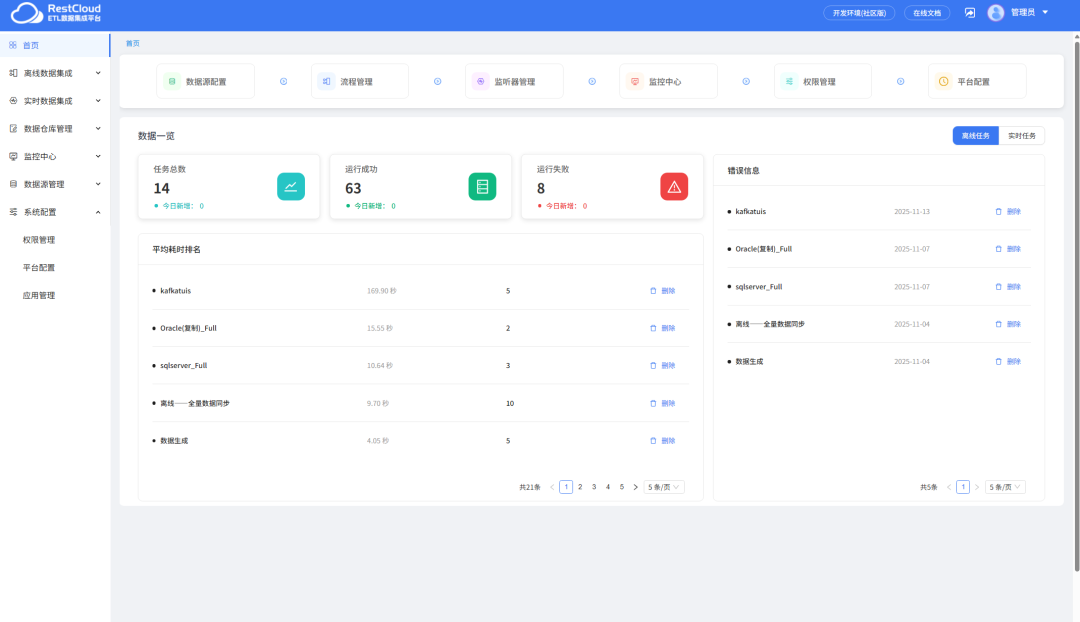Click arrow icon between 监听器管理 and 监控中心
This screenshot has width=1080, height=622.
pyautogui.click(x=592, y=81)
